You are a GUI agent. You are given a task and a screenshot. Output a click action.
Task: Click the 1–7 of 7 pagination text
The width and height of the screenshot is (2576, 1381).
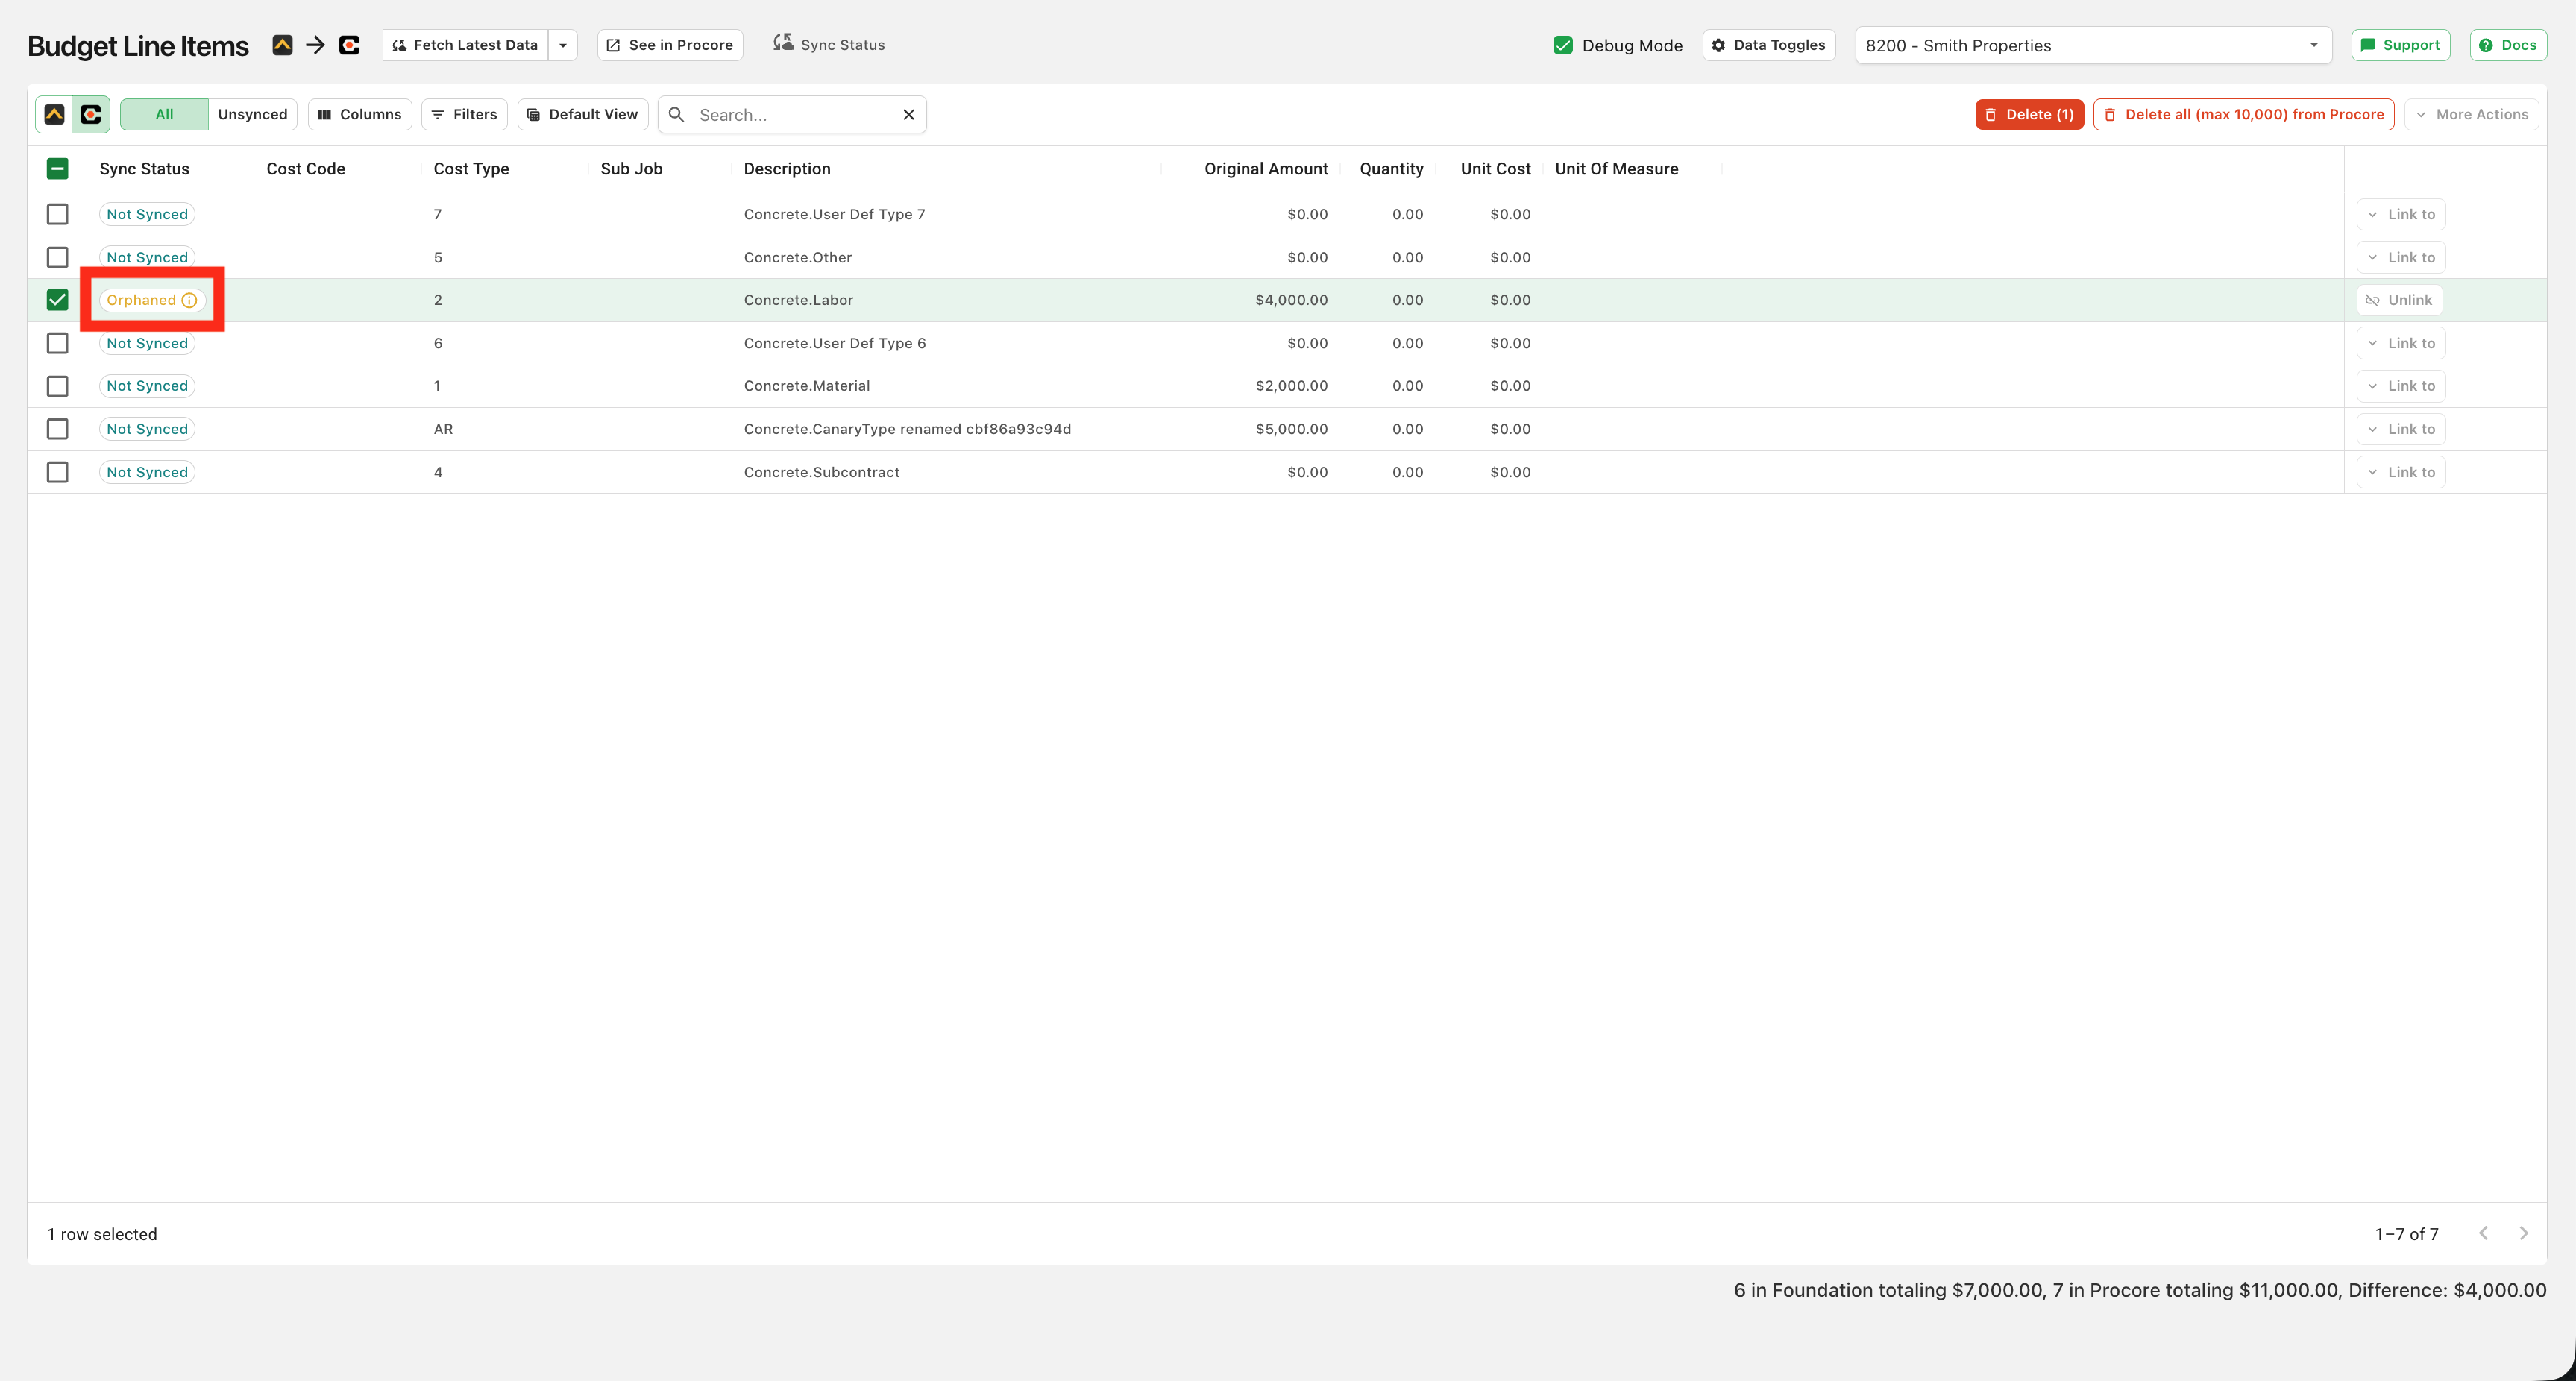pyautogui.click(x=2406, y=1234)
